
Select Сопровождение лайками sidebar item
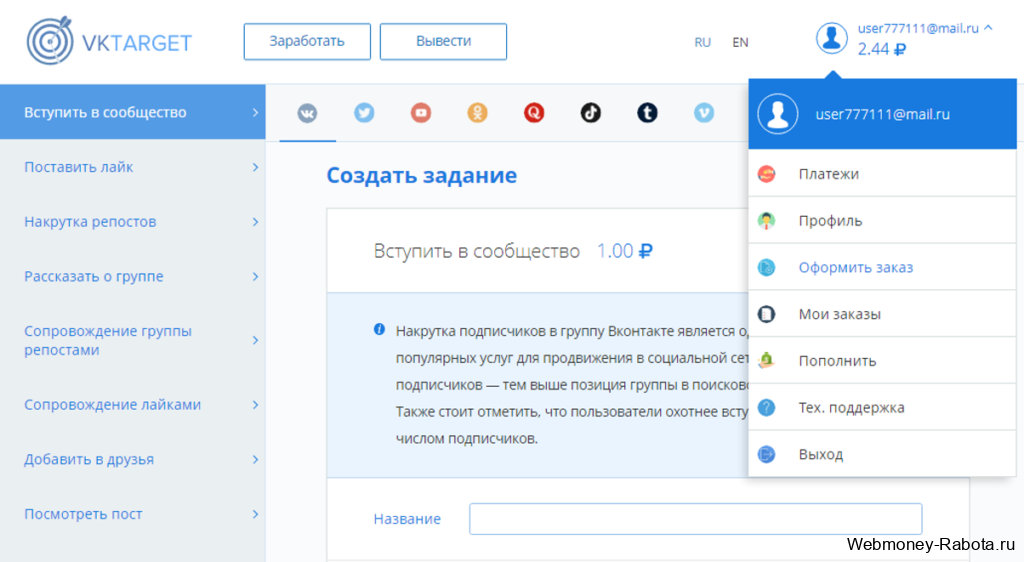click(x=133, y=405)
